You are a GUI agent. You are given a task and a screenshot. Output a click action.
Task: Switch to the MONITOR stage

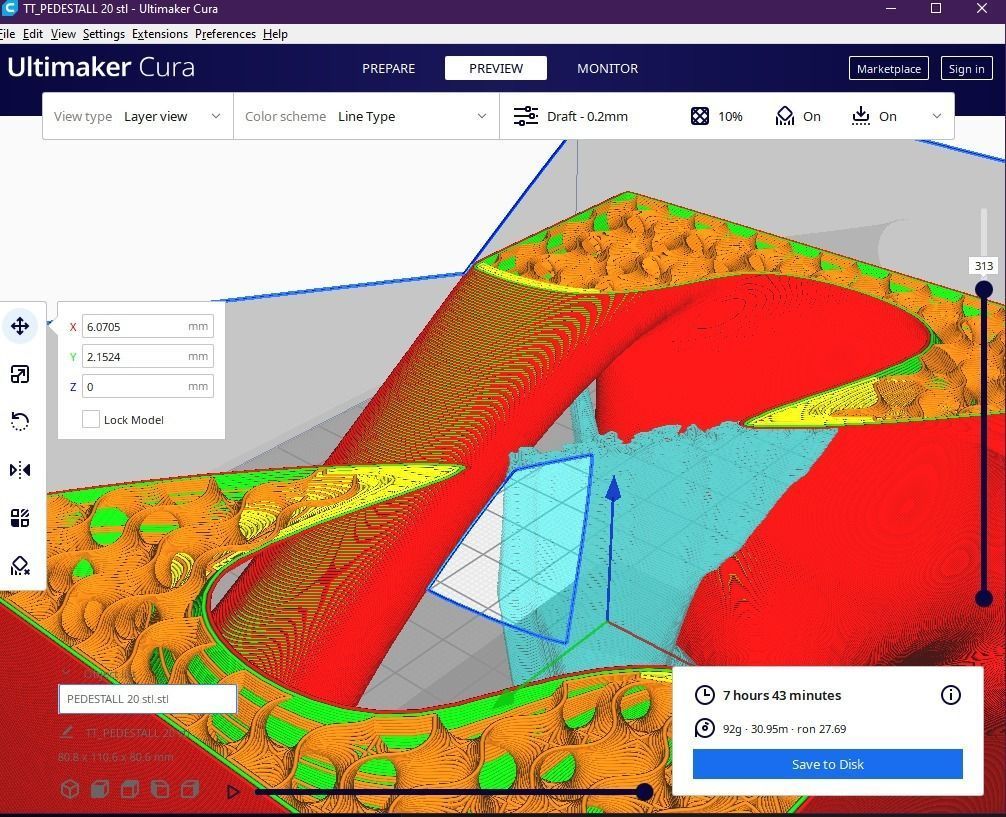607,68
